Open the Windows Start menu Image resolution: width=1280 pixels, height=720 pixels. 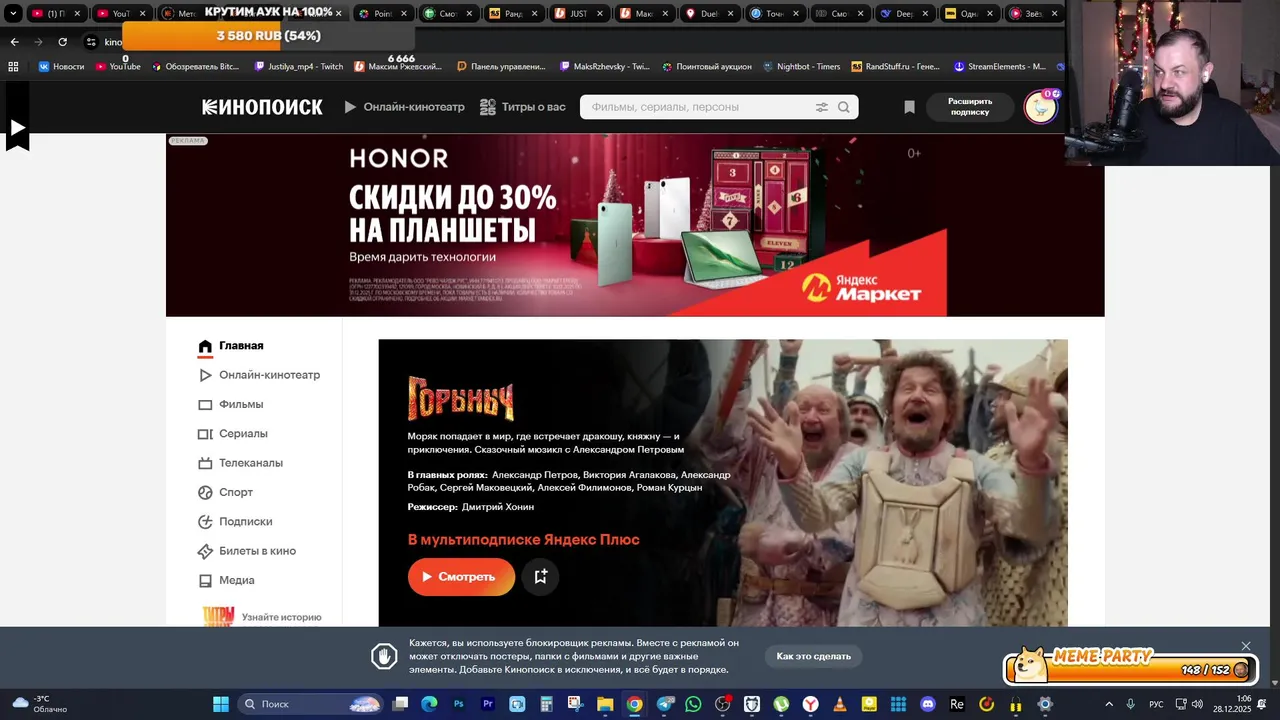point(220,704)
